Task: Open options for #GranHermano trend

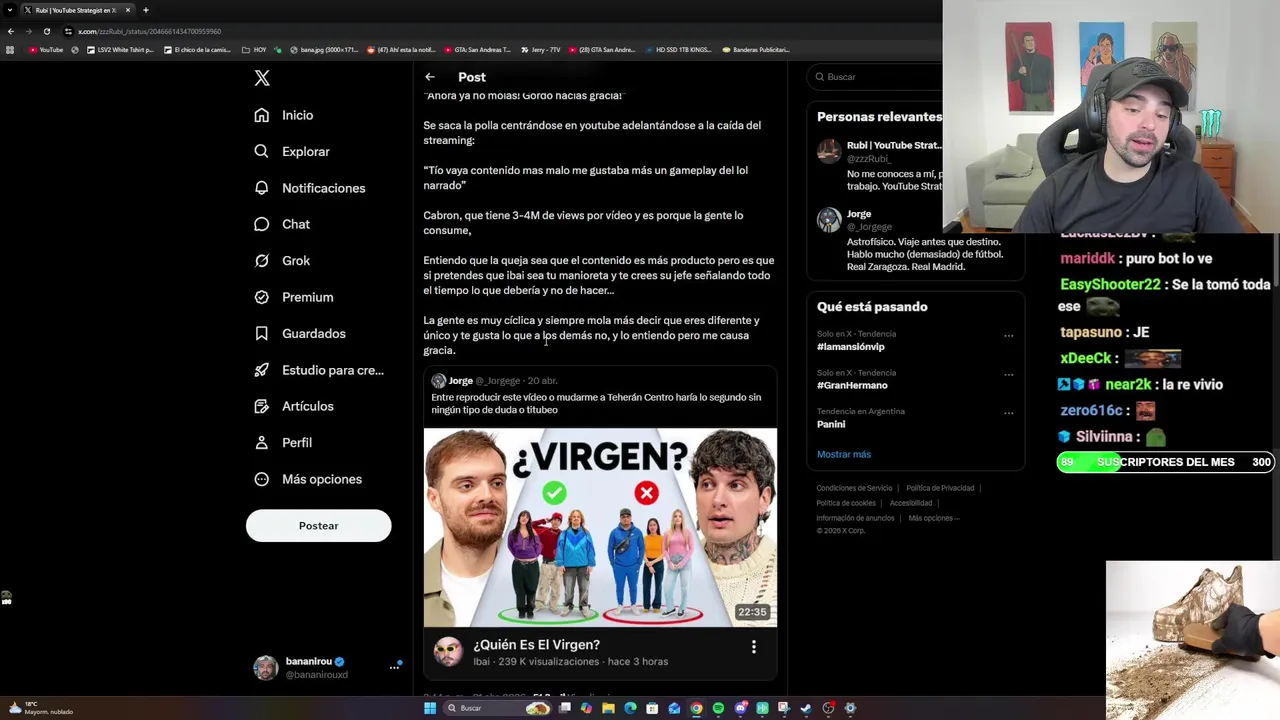Action: [x=1008, y=374]
